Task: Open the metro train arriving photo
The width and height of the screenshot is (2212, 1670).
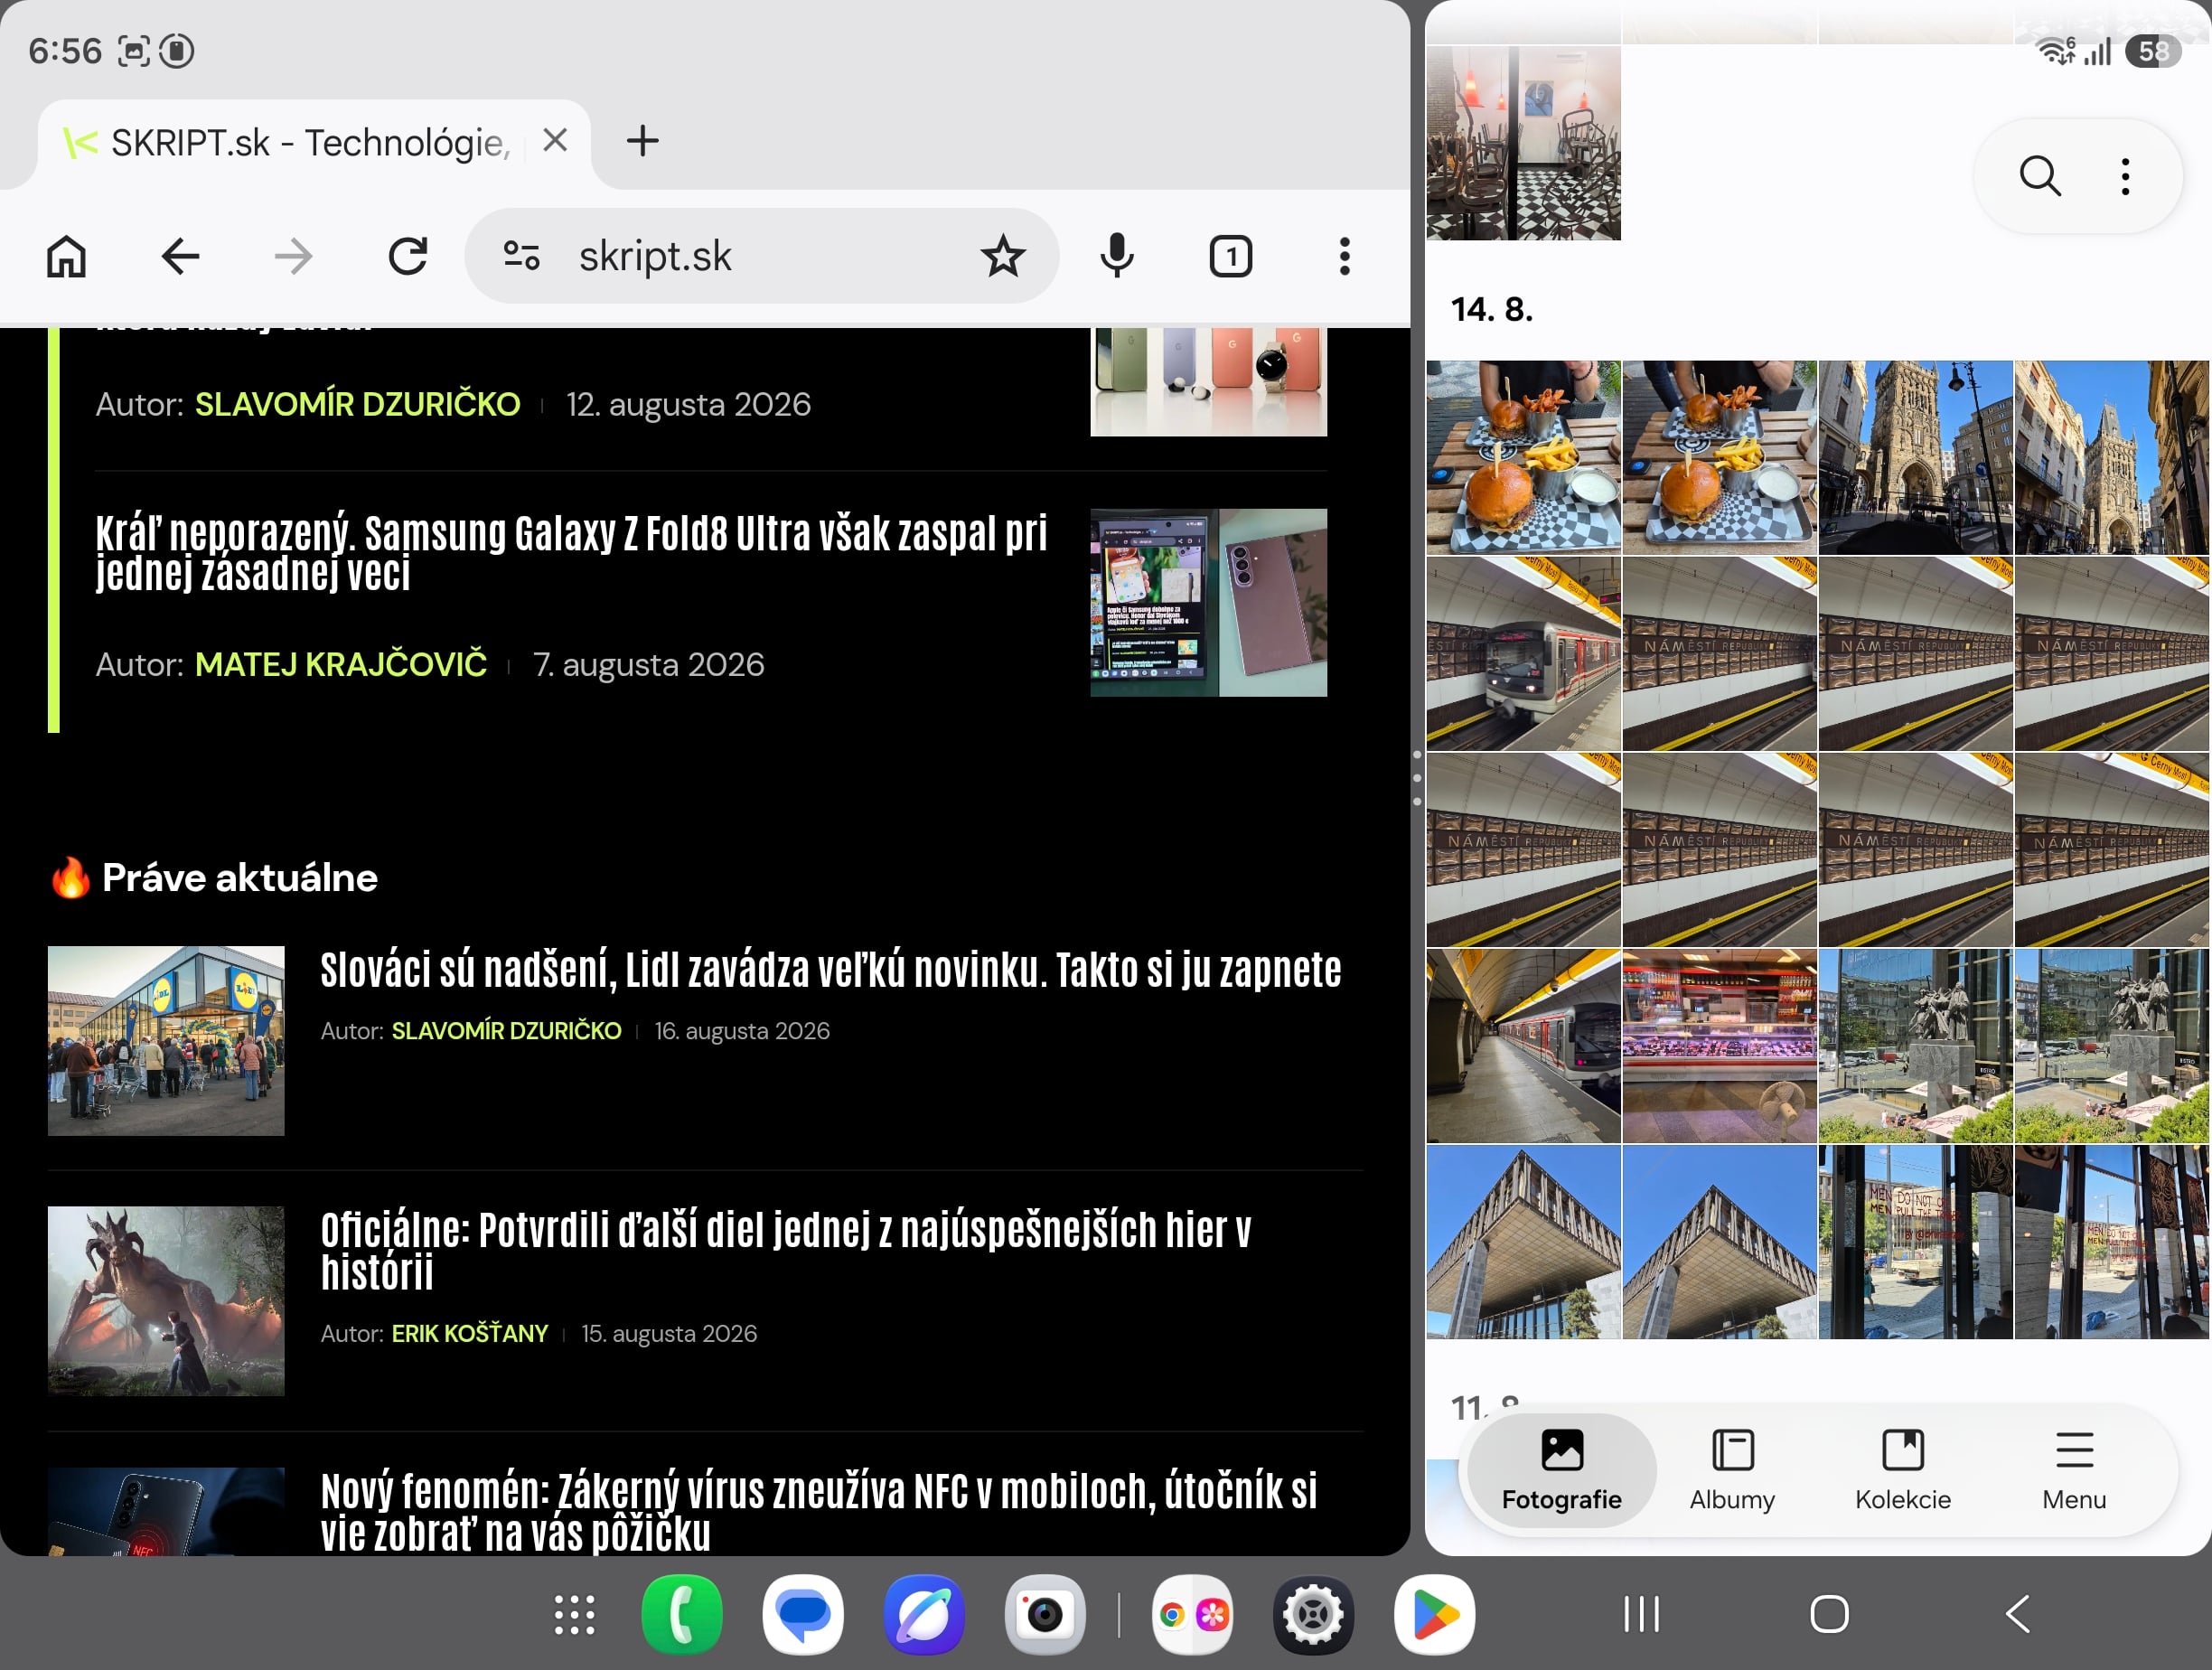Action: pyautogui.click(x=1523, y=654)
